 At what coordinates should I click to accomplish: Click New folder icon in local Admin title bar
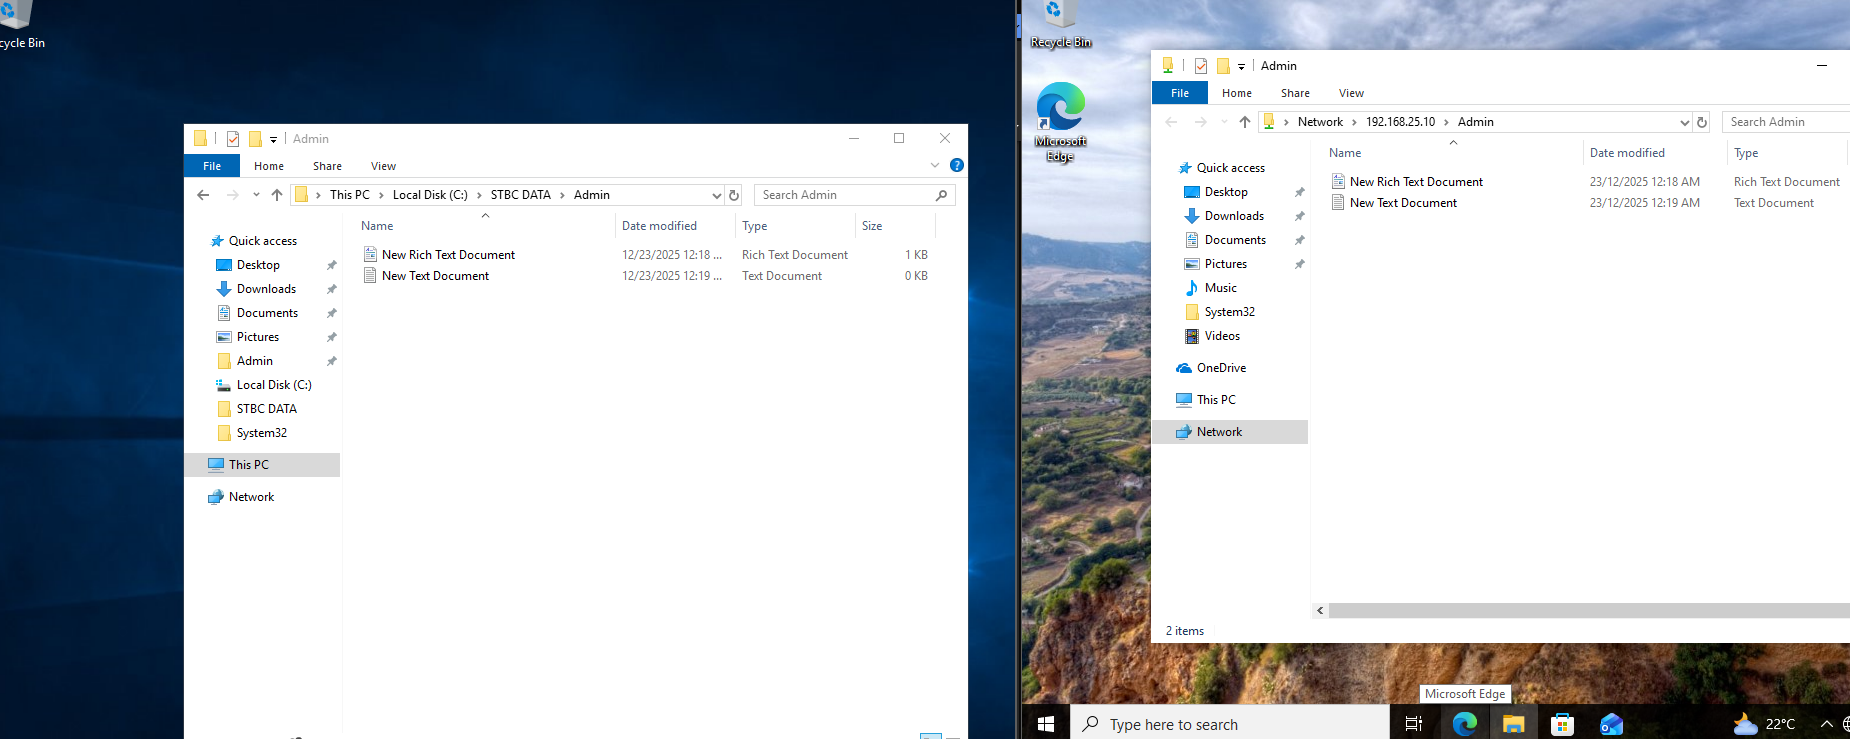point(255,139)
